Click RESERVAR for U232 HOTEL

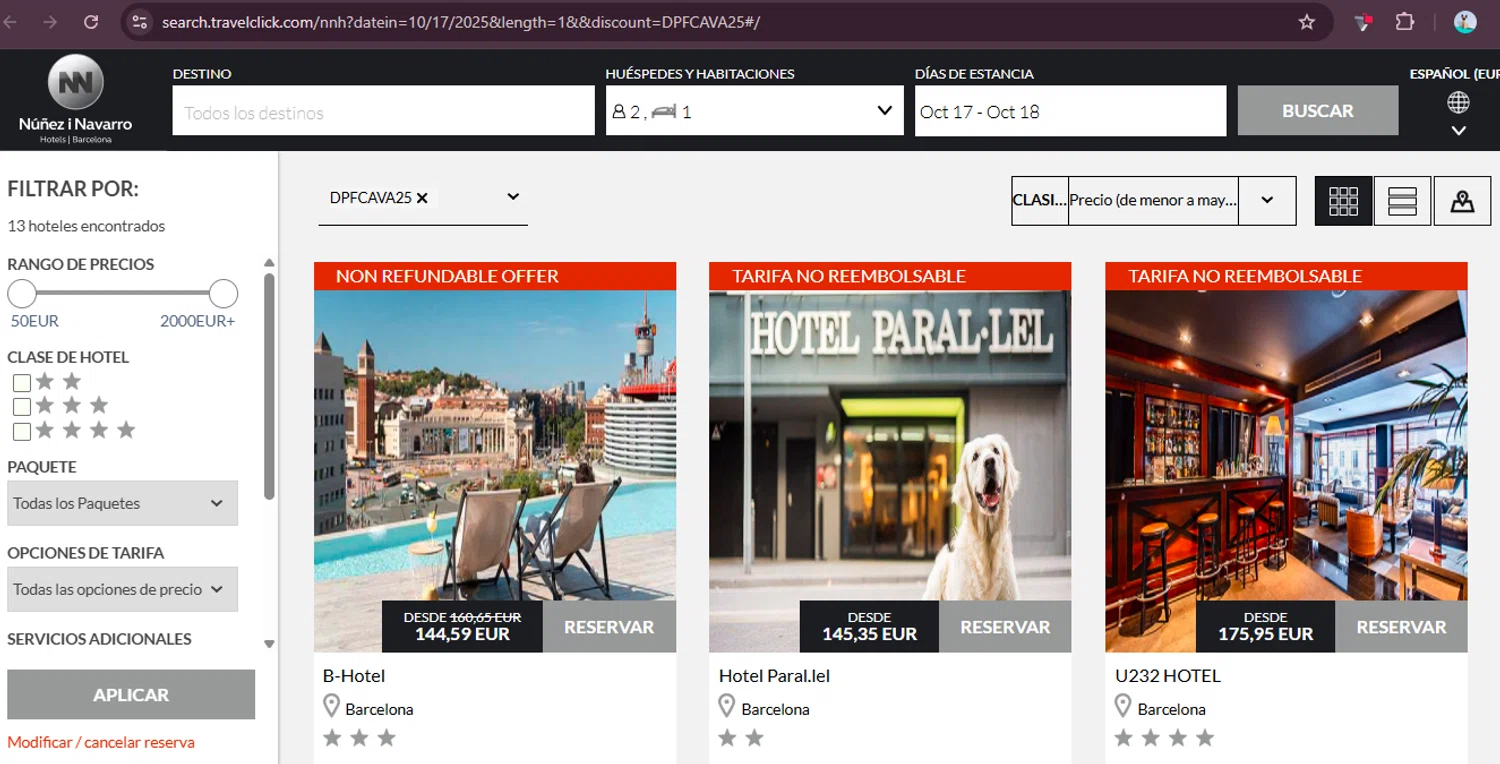(x=1401, y=627)
